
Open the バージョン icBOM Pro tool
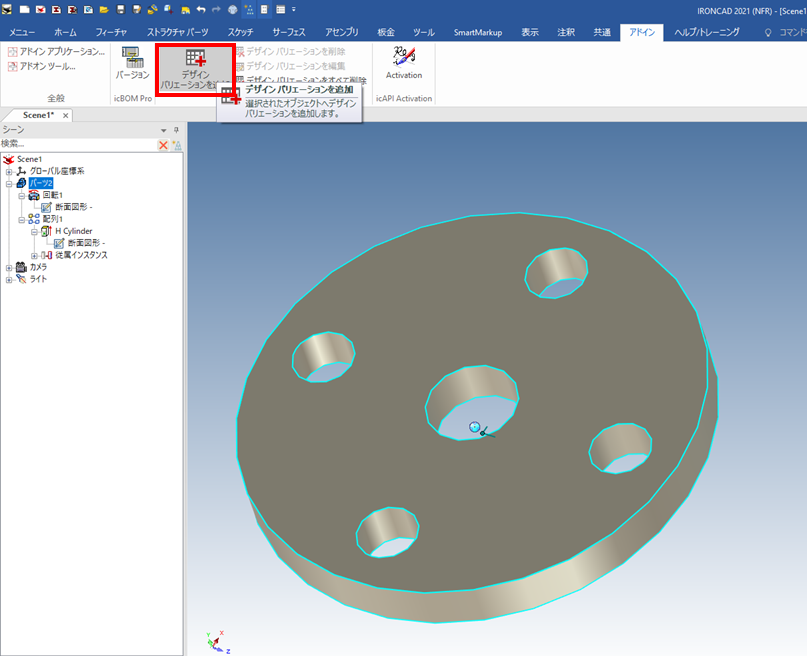pos(132,62)
